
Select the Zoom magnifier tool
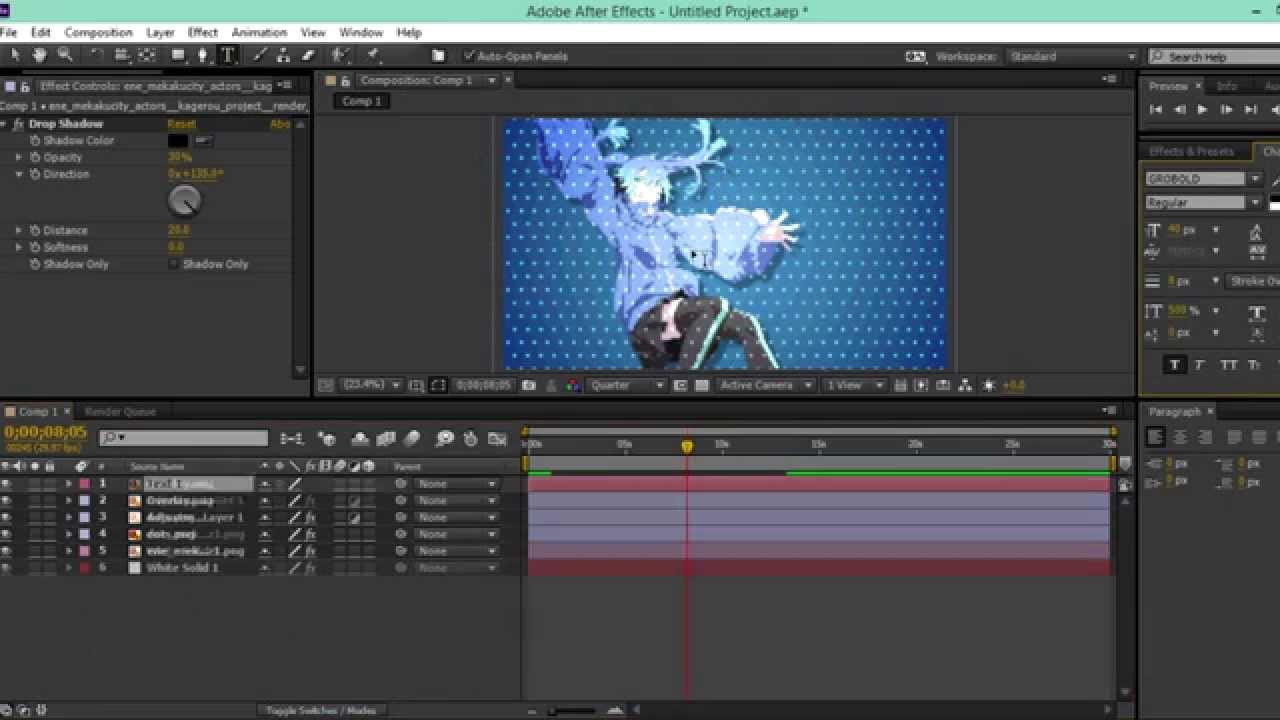pyautogui.click(x=64, y=56)
